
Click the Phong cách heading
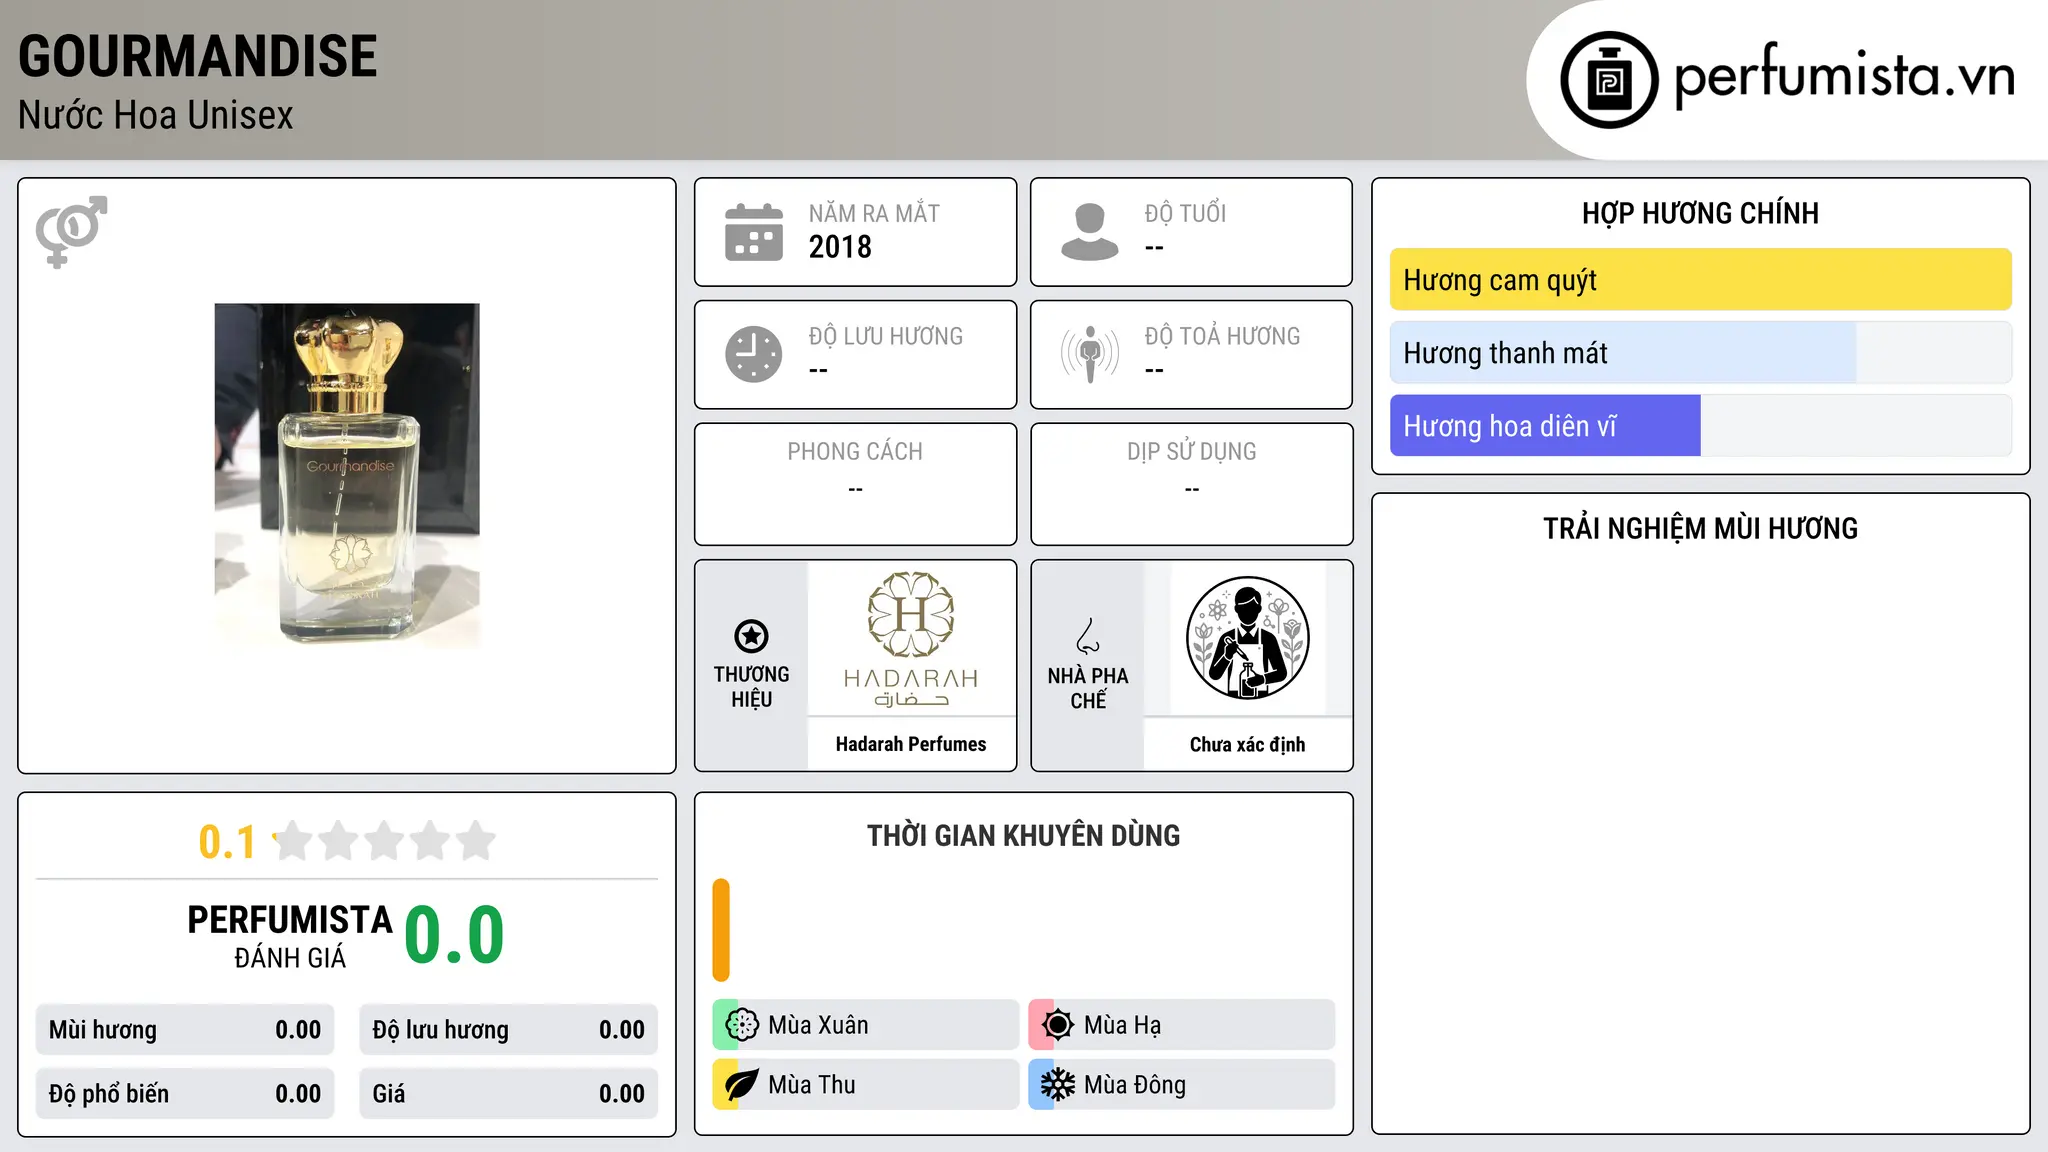[x=855, y=452]
